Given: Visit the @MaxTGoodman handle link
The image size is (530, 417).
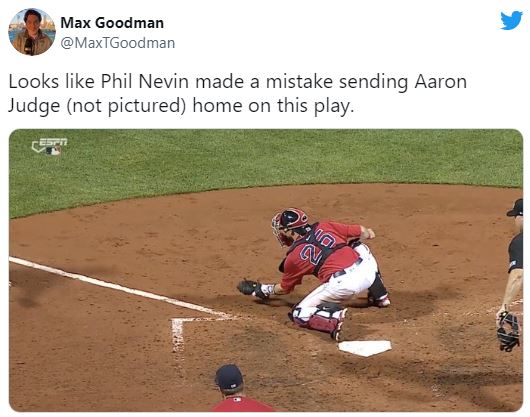Looking at the screenshot, I should pyautogui.click(x=118, y=43).
